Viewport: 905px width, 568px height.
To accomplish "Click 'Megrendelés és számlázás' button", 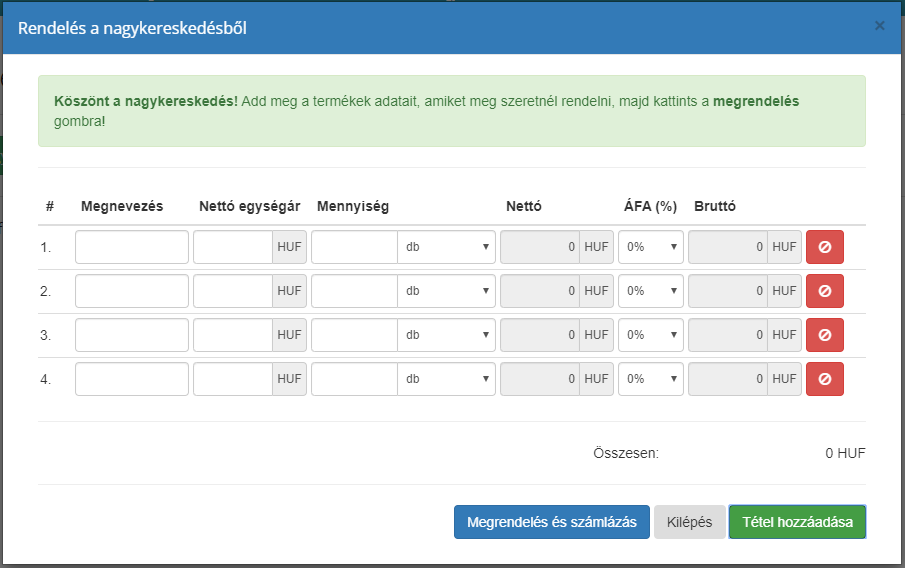I will 551,522.
